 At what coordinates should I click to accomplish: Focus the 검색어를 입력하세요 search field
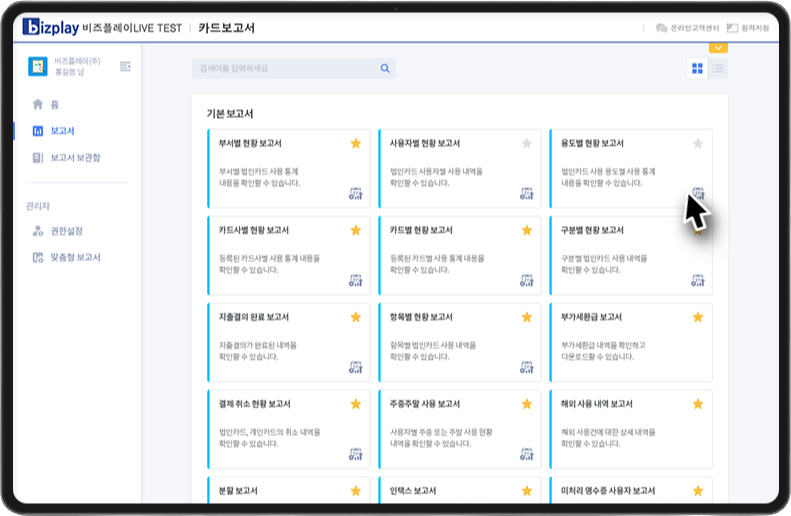[294, 69]
